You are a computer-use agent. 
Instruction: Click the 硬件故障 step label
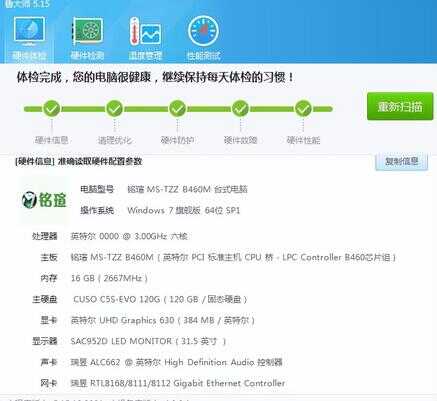(x=240, y=140)
